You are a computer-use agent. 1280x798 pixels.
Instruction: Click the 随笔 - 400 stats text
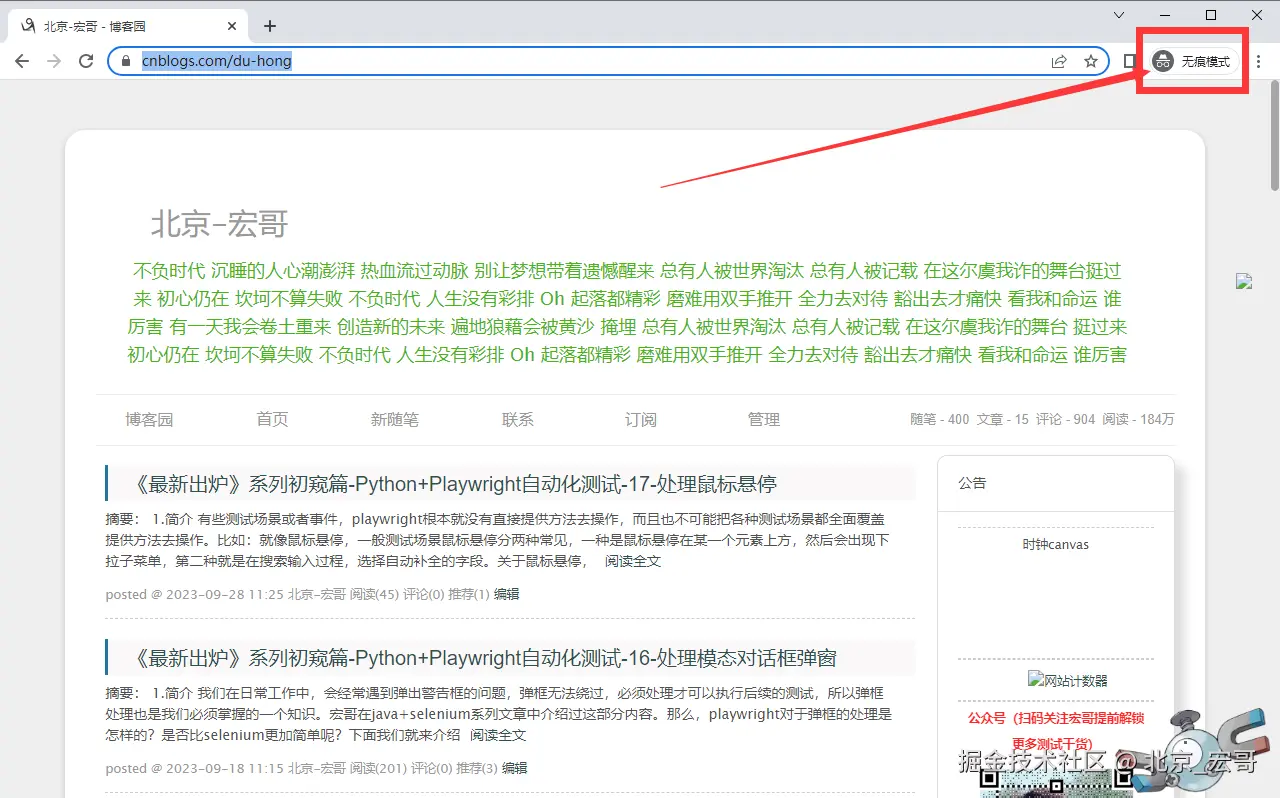(940, 419)
